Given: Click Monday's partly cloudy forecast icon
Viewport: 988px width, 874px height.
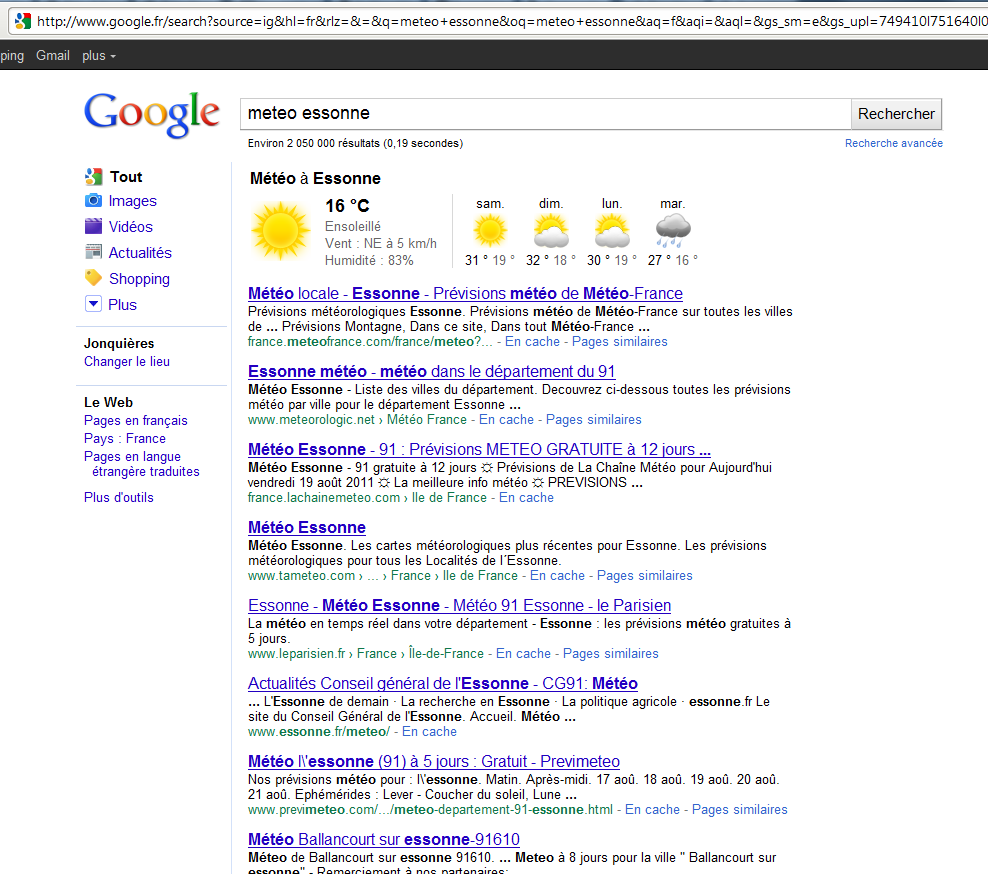Looking at the screenshot, I should [612, 231].
